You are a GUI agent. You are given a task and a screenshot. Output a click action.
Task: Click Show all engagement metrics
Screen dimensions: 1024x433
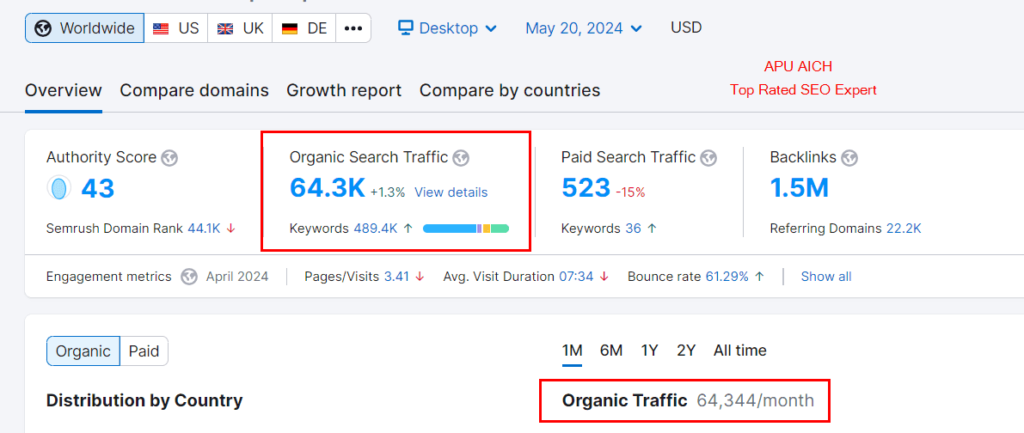826,276
